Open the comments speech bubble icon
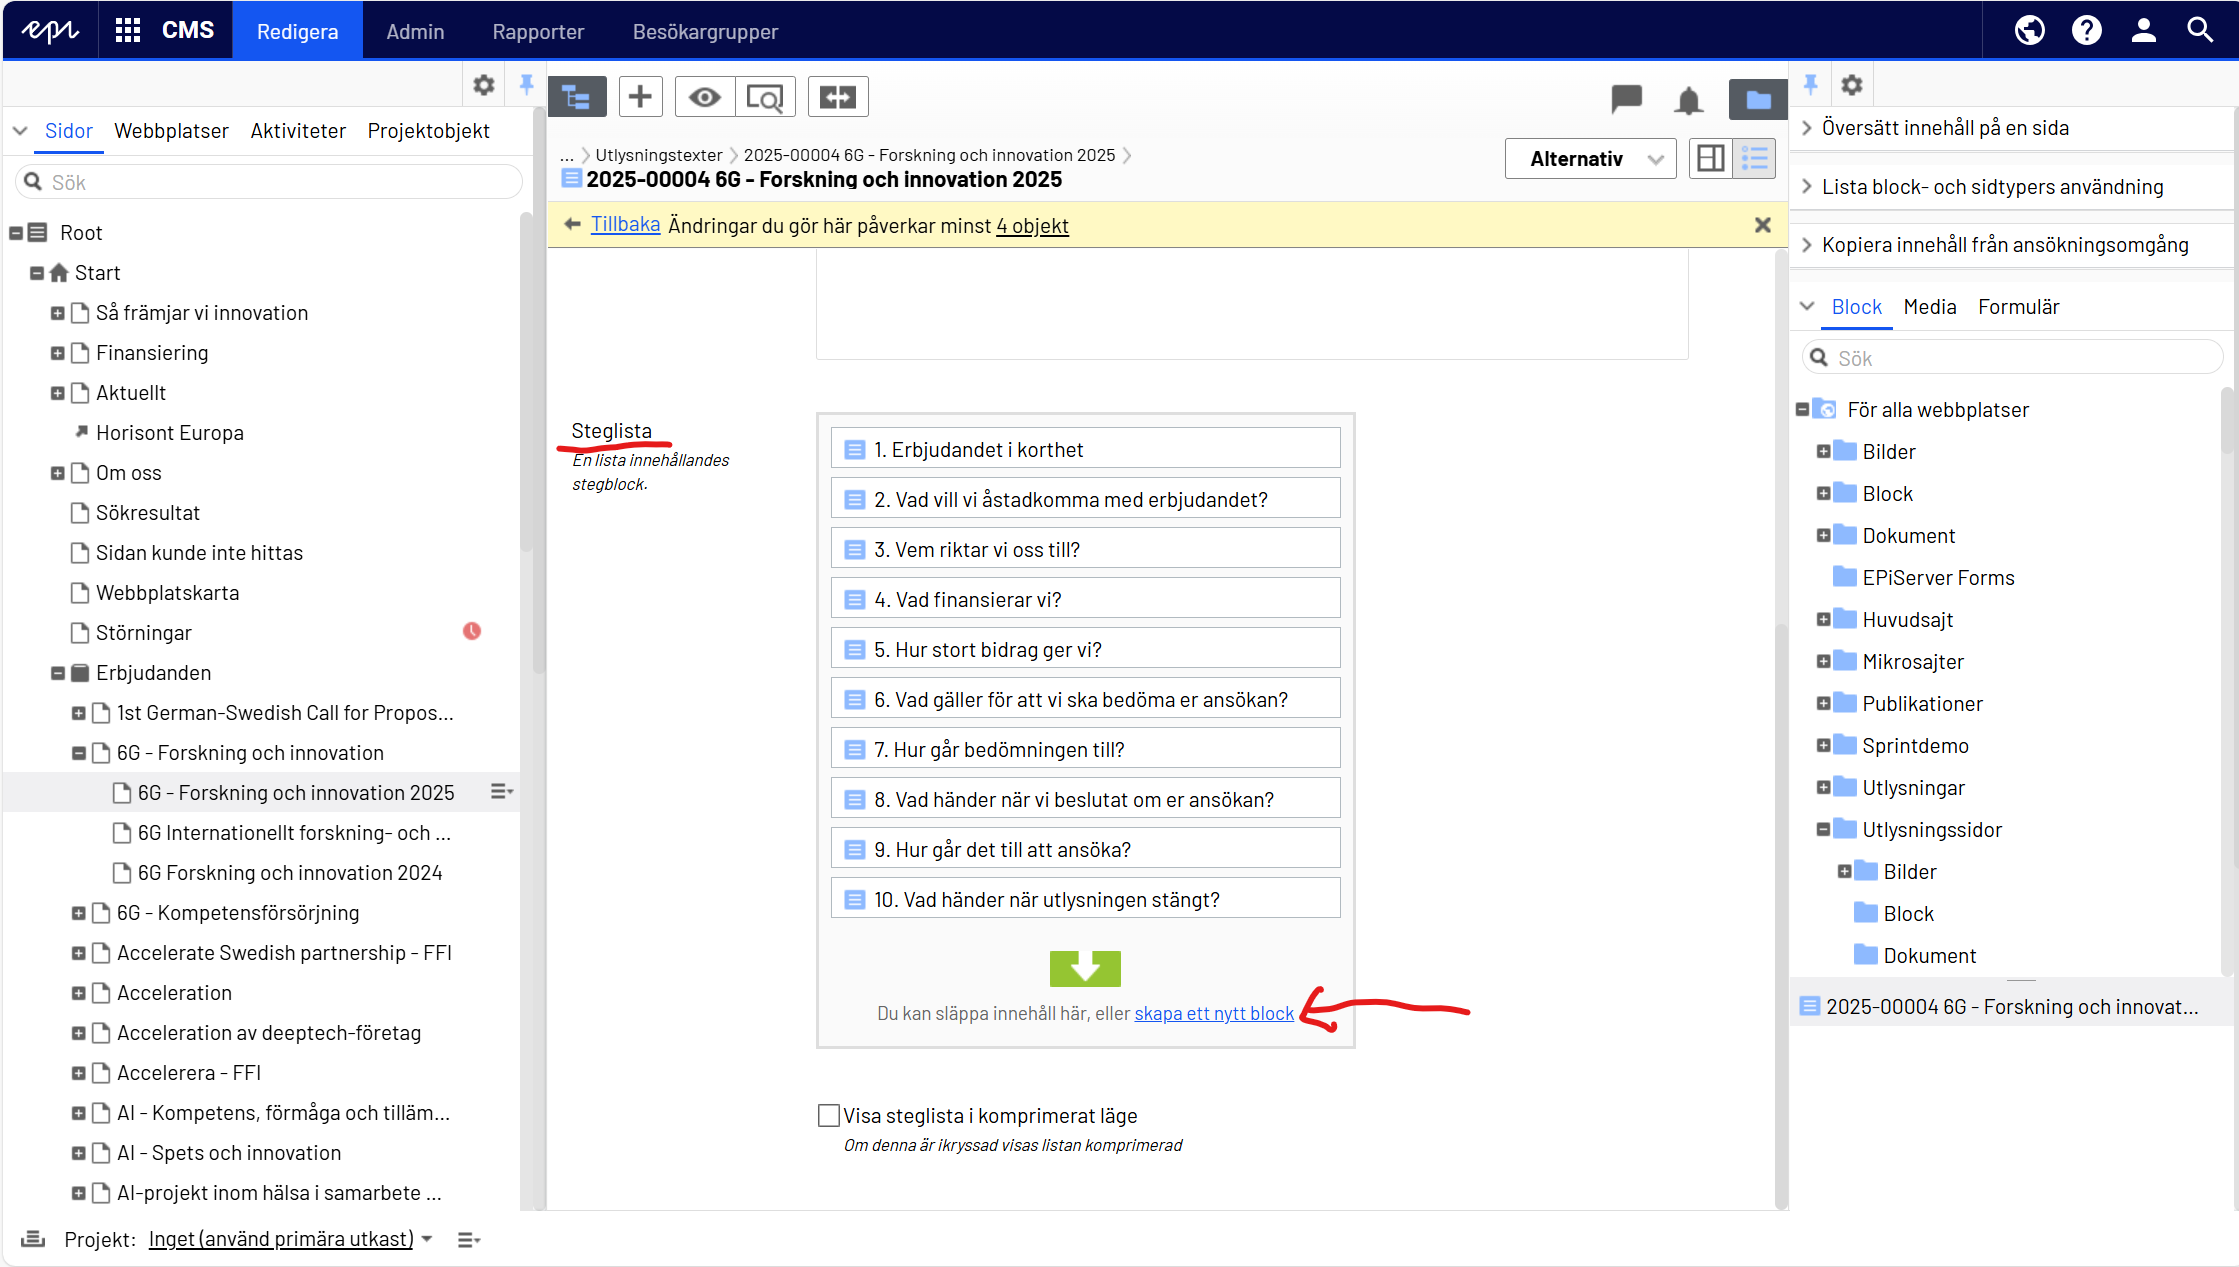Image resolution: width=2239 pixels, height=1267 pixels. (1626, 98)
